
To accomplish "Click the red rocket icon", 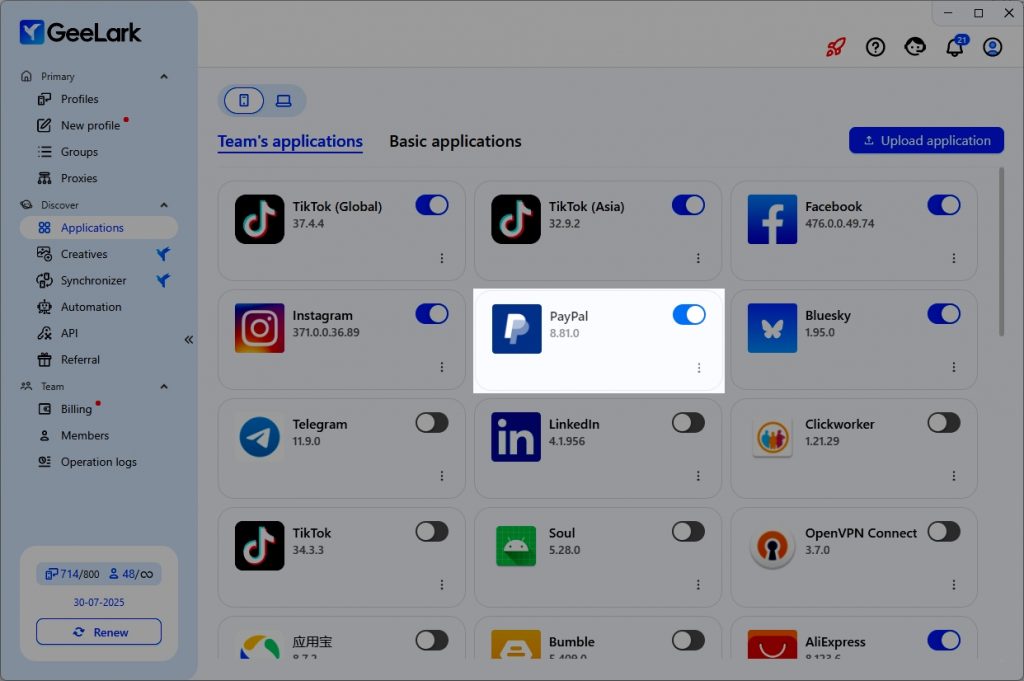I will tap(836, 47).
